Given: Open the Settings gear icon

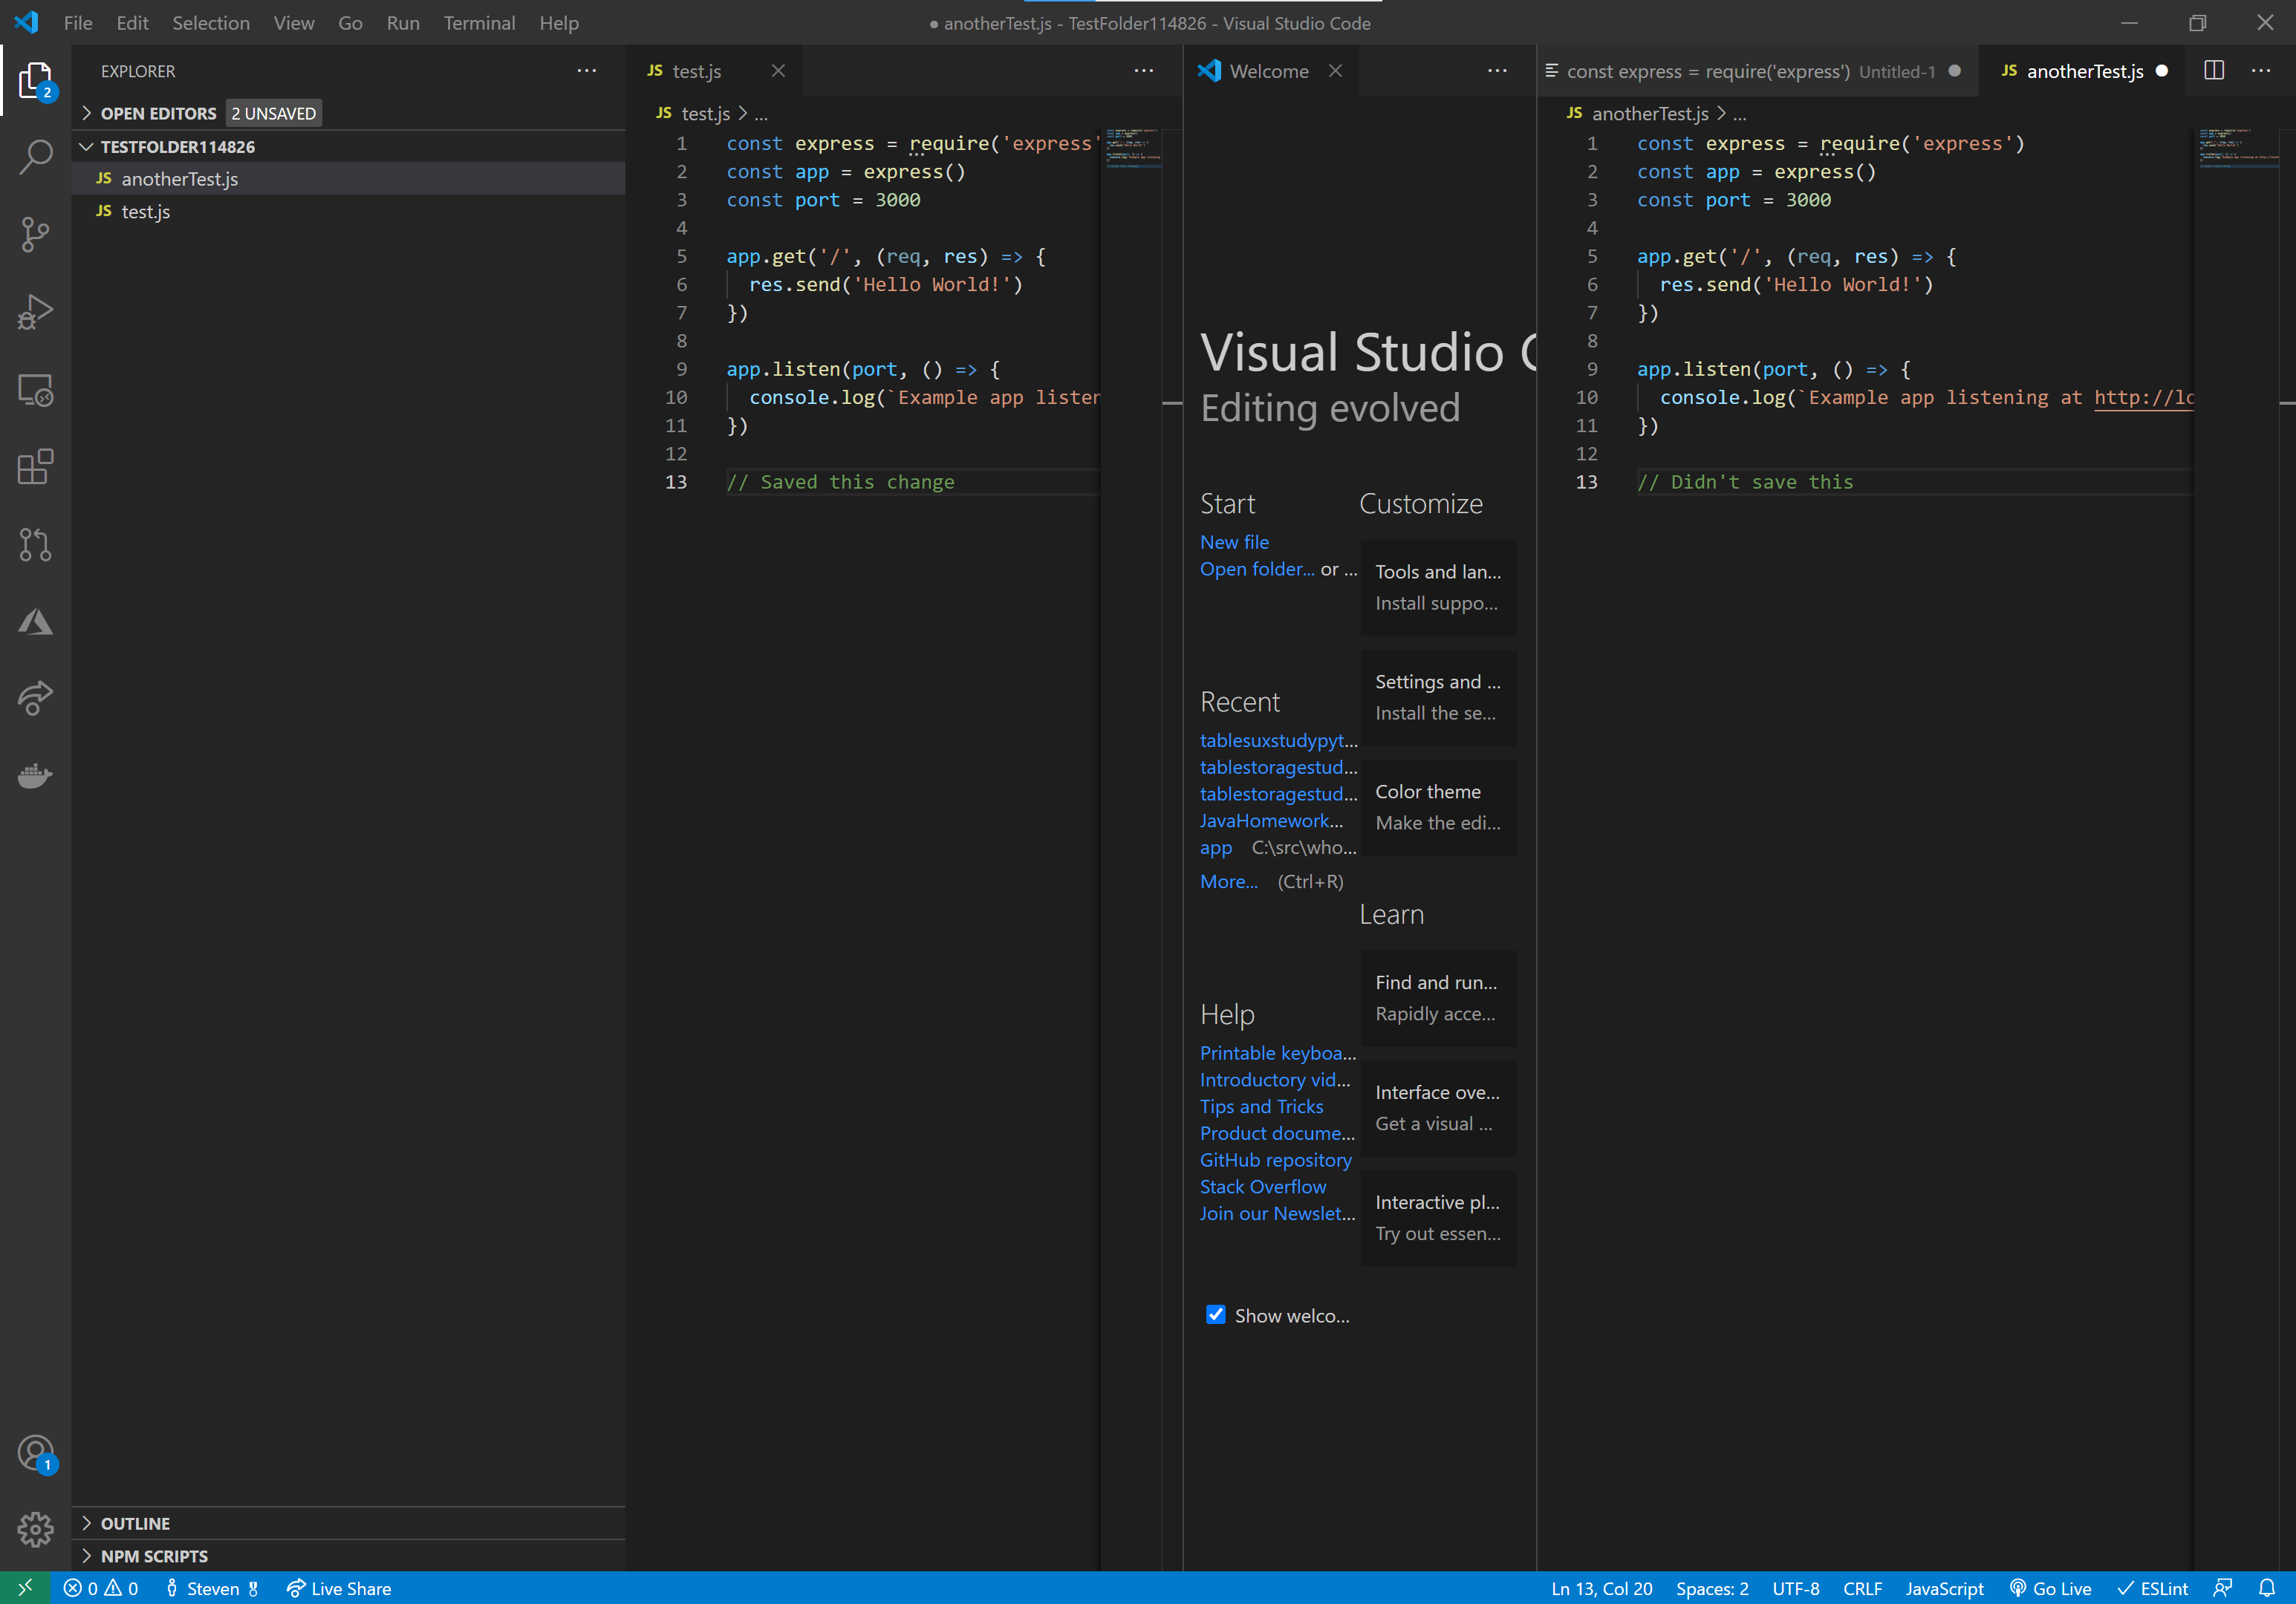Looking at the screenshot, I should pyautogui.click(x=35, y=1530).
